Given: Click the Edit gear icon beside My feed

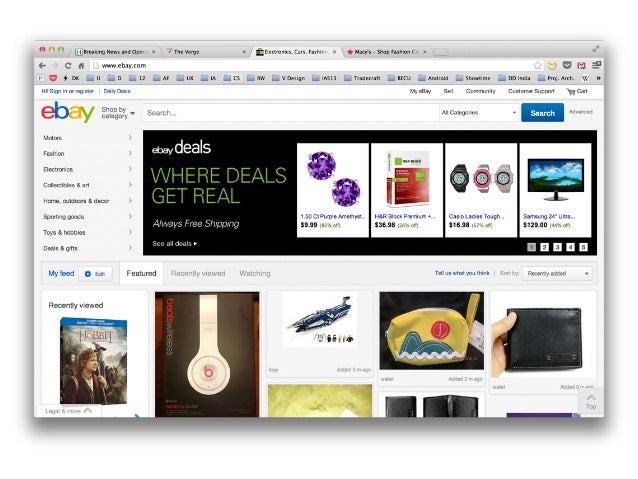Looking at the screenshot, I should point(87,274).
